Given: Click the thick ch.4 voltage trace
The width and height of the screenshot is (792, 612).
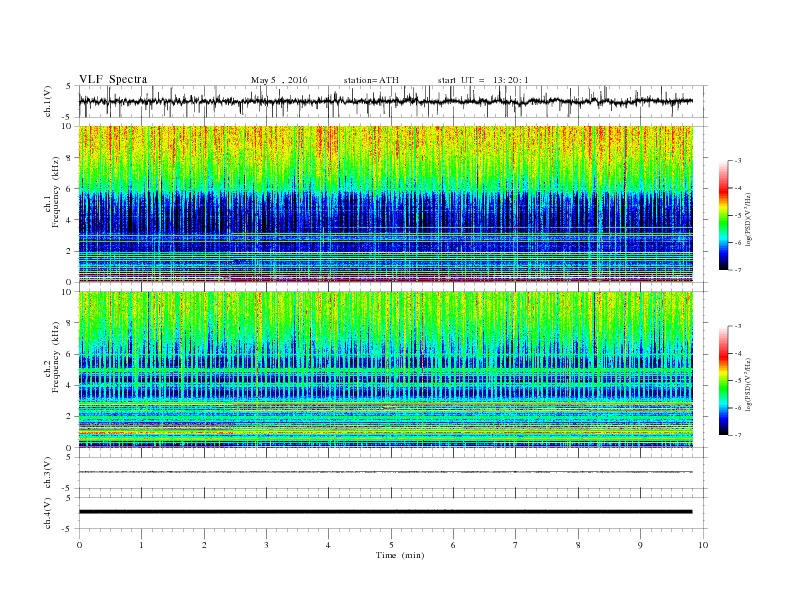Looking at the screenshot, I should click(x=385, y=512).
